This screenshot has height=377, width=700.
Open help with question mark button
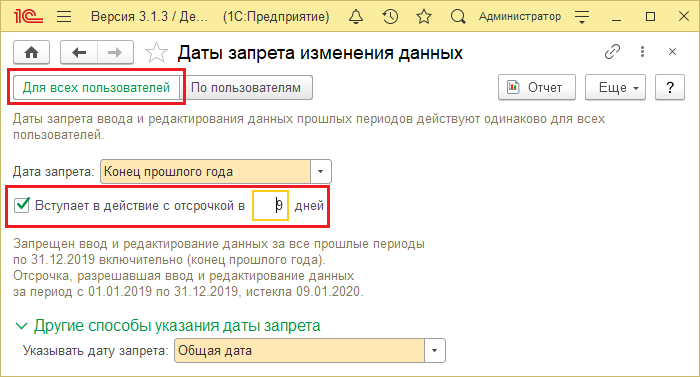point(670,87)
